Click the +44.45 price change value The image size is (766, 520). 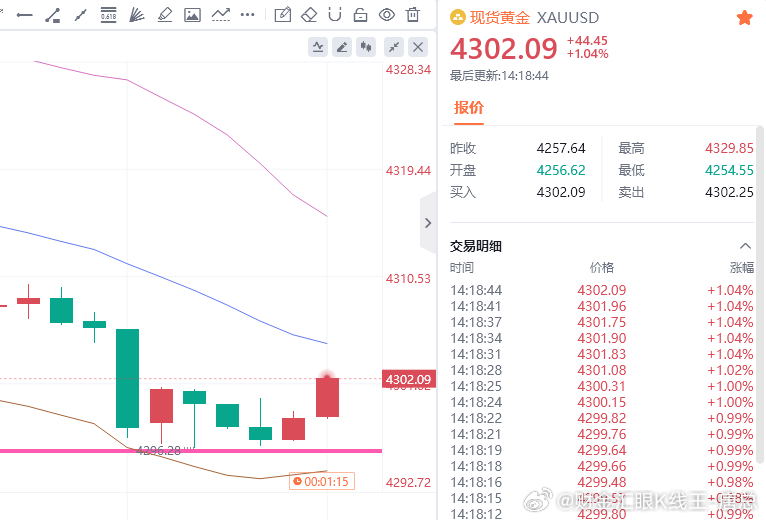click(x=587, y=41)
